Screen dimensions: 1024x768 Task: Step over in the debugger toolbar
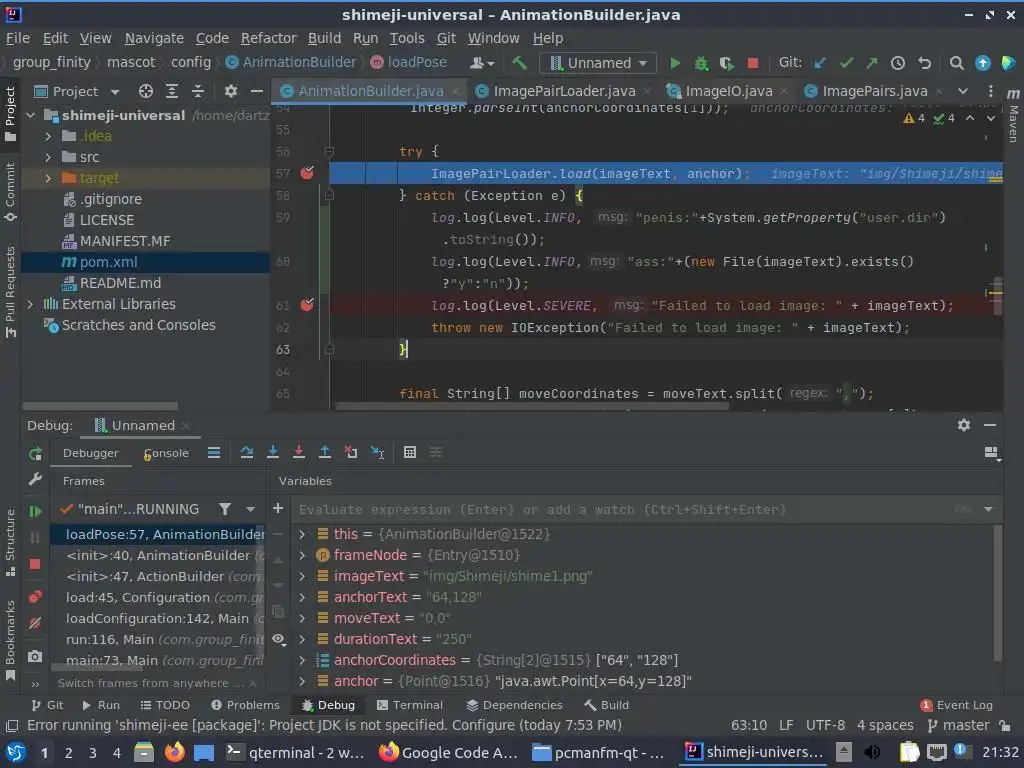[246, 453]
